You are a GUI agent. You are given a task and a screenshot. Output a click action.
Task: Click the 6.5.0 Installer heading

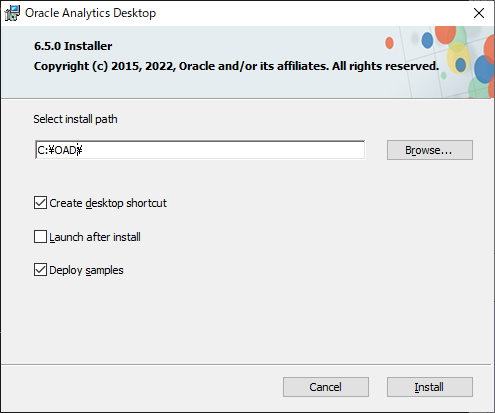(73, 46)
